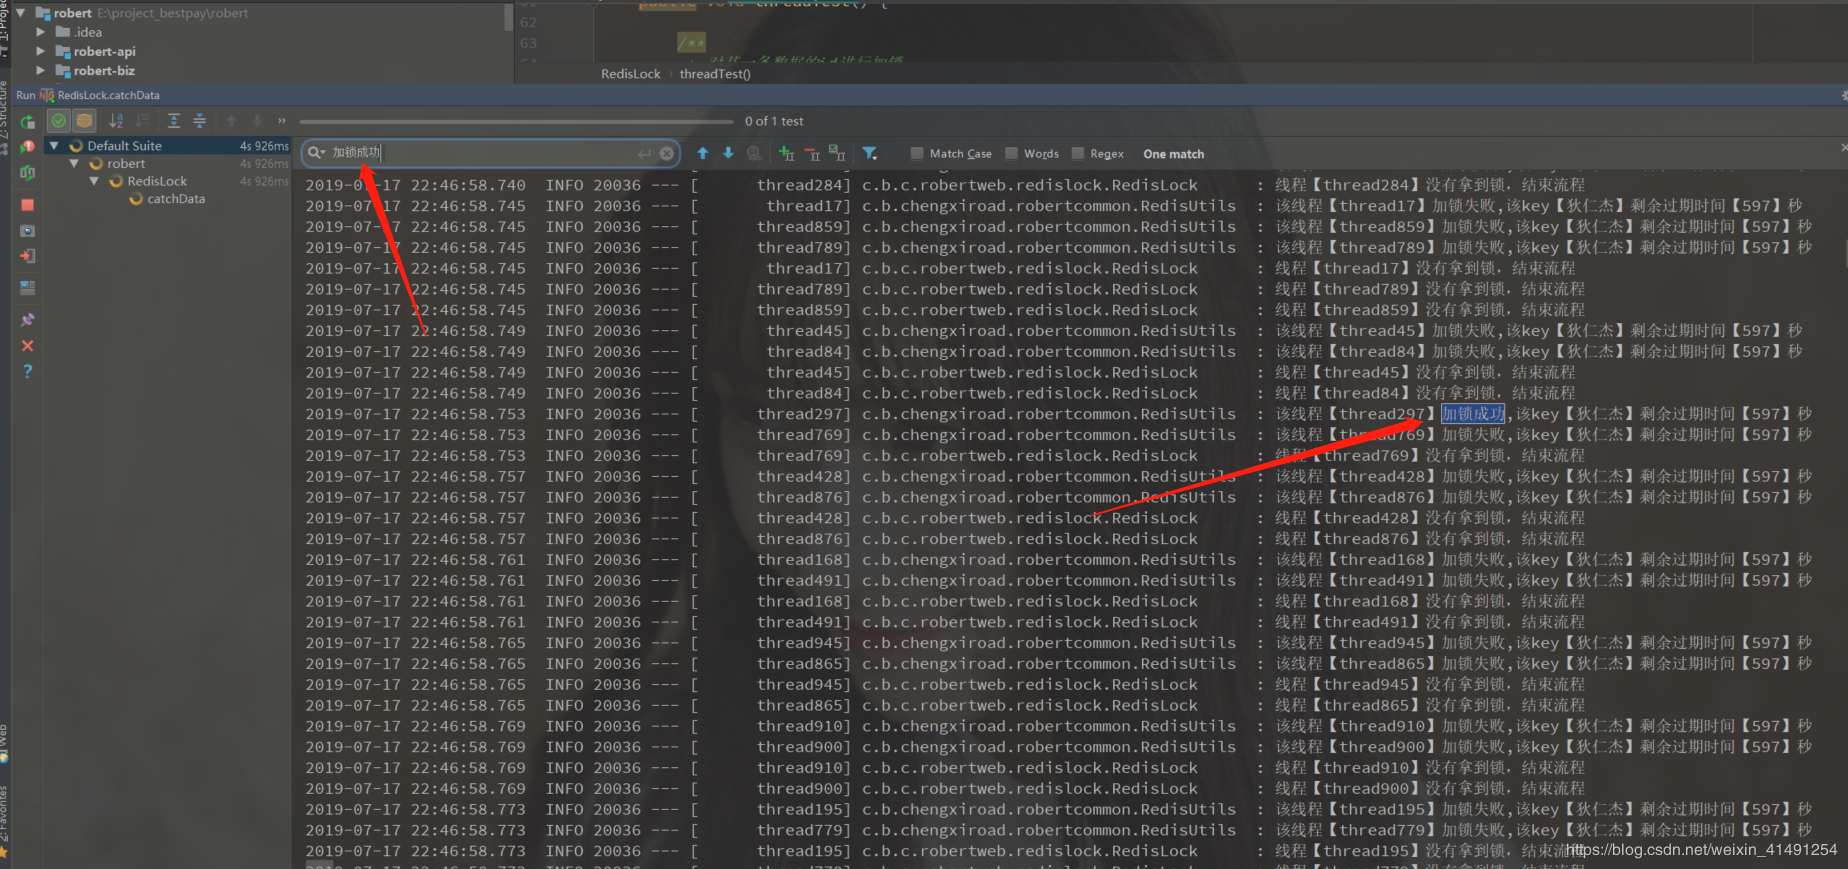This screenshot has height=869, width=1848.
Task: Enable the Regex checkbox
Action: pos(1077,153)
